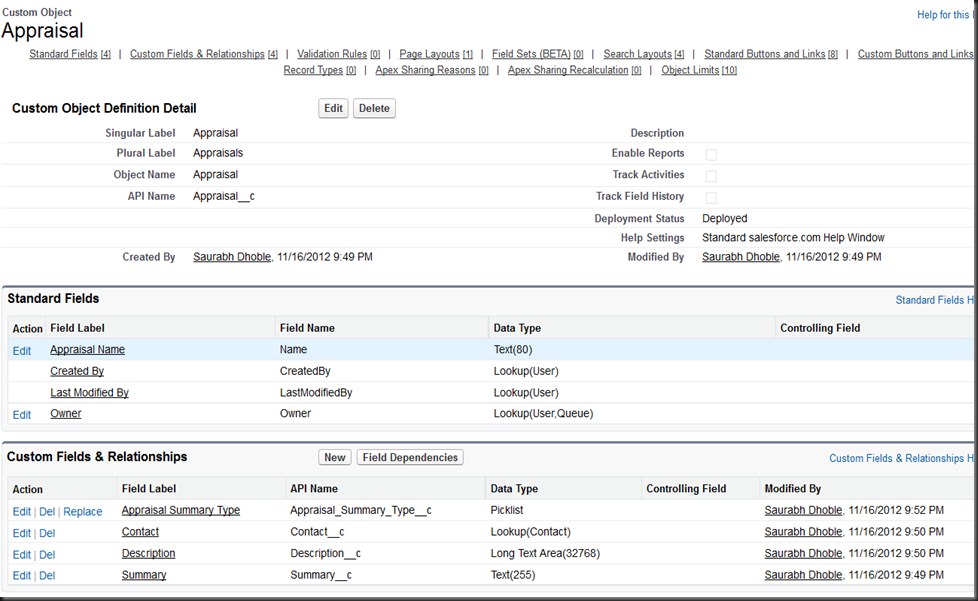Image resolution: width=978 pixels, height=601 pixels.
Task: Open Record Types [0] link
Action: (320, 70)
